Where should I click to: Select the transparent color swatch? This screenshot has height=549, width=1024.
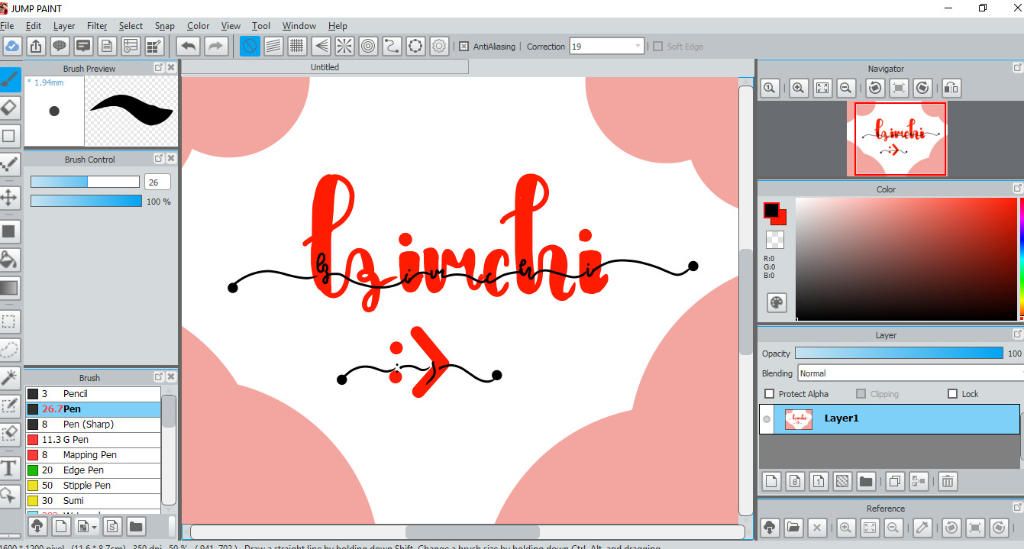click(x=775, y=240)
